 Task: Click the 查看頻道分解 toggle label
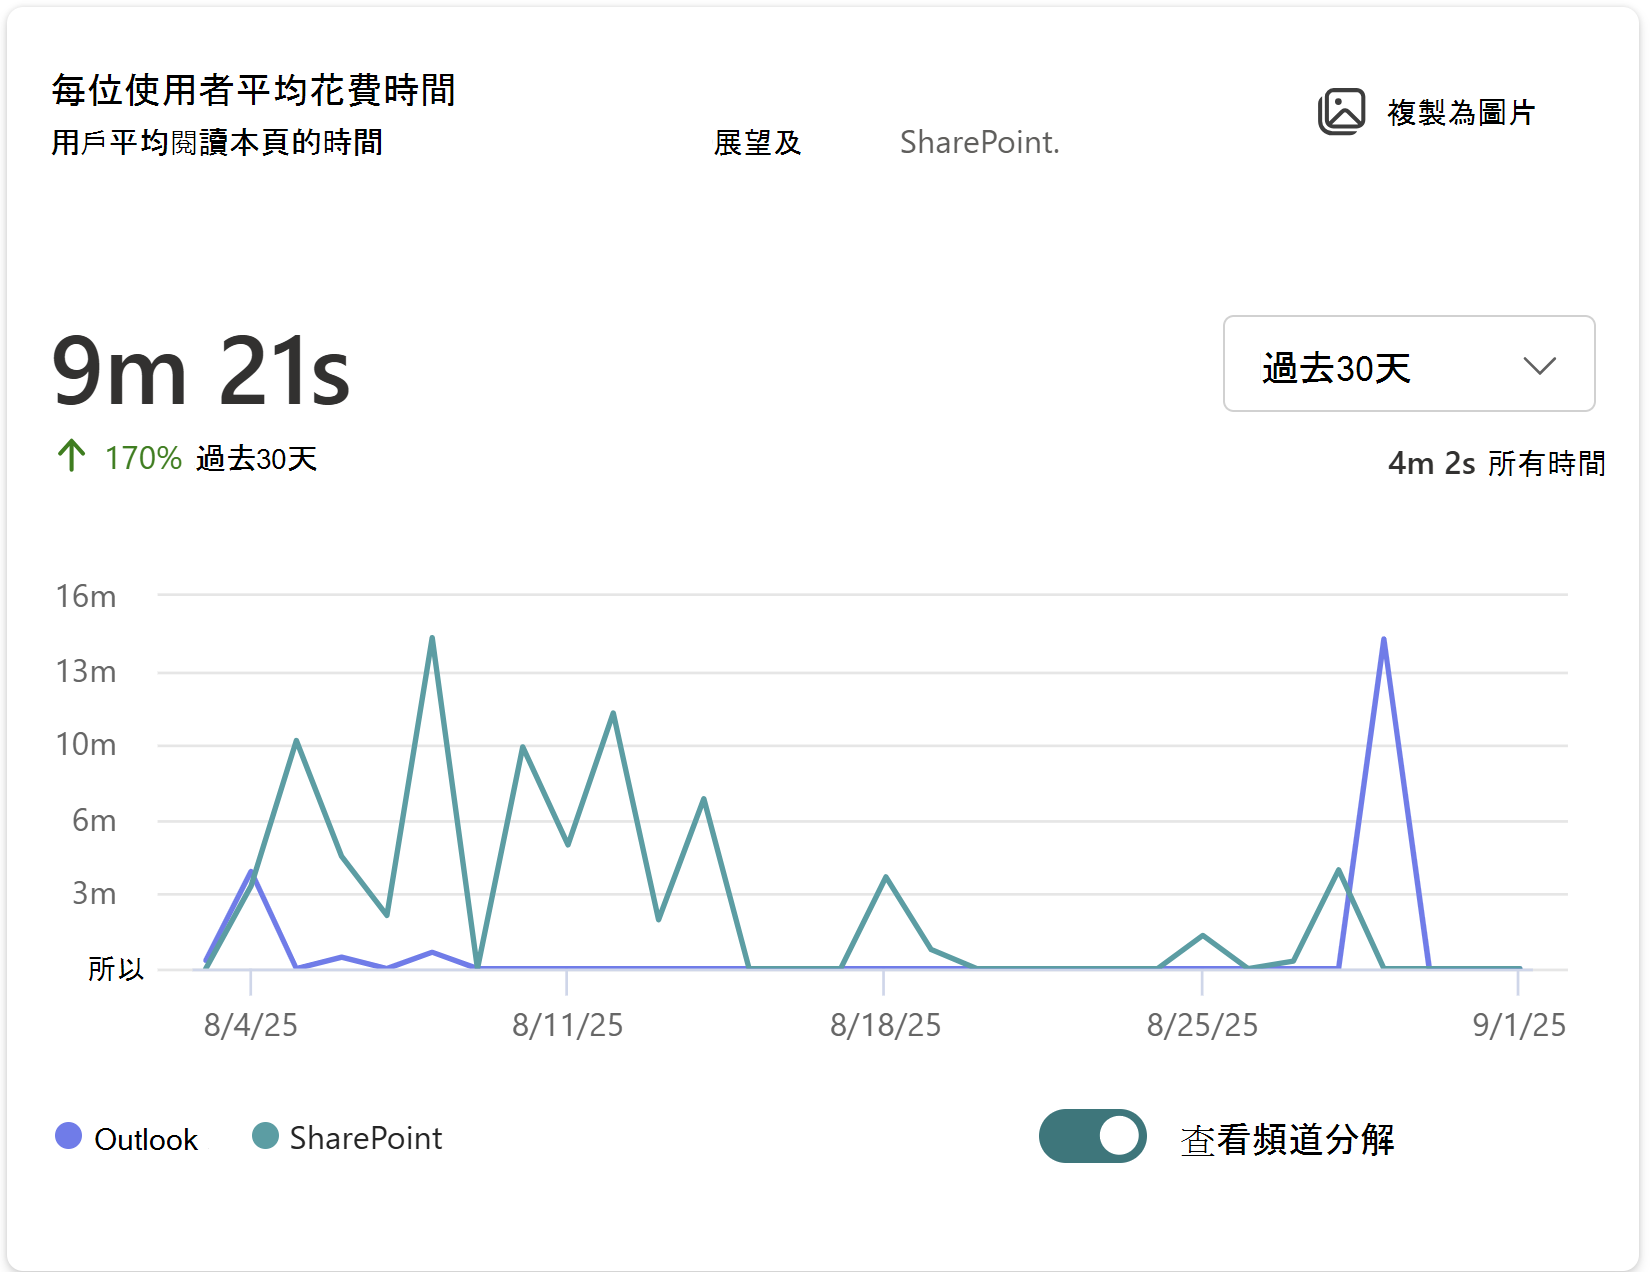1287,1139
